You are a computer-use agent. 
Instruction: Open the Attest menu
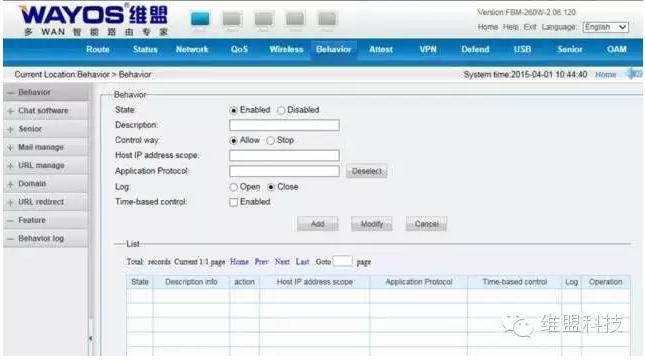point(381,49)
